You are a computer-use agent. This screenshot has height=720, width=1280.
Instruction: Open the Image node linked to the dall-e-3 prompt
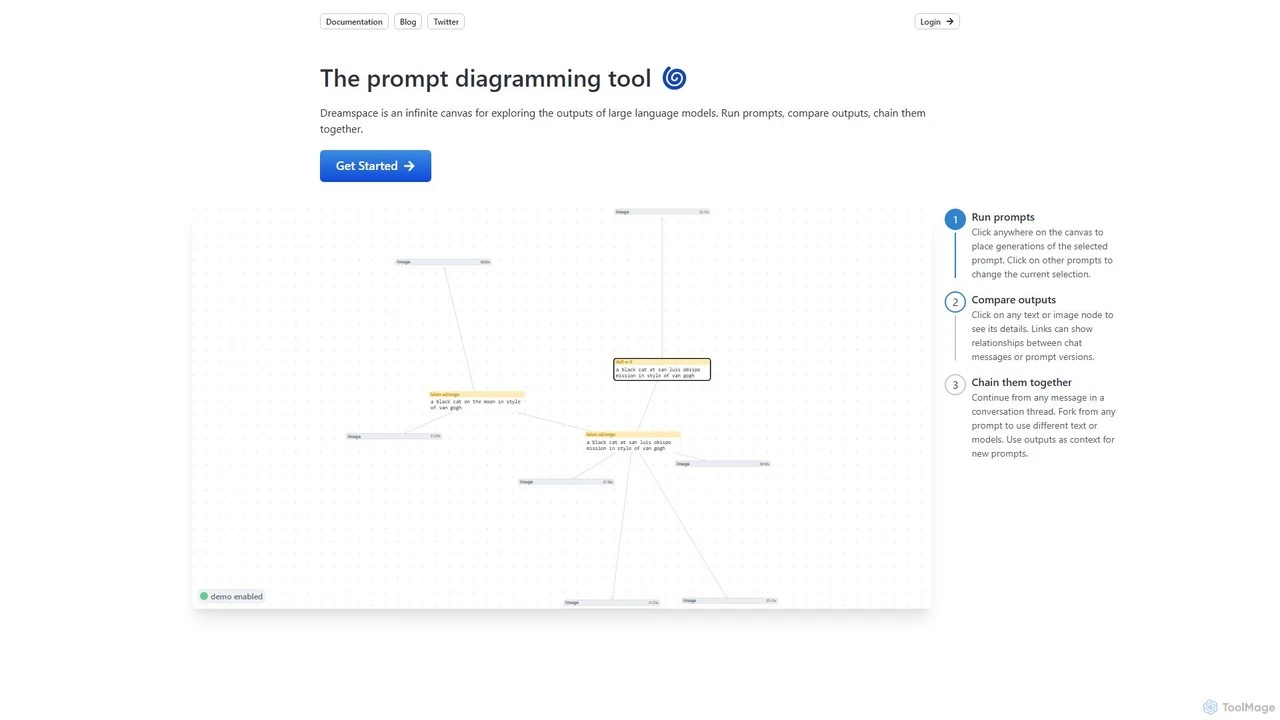[662, 212]
